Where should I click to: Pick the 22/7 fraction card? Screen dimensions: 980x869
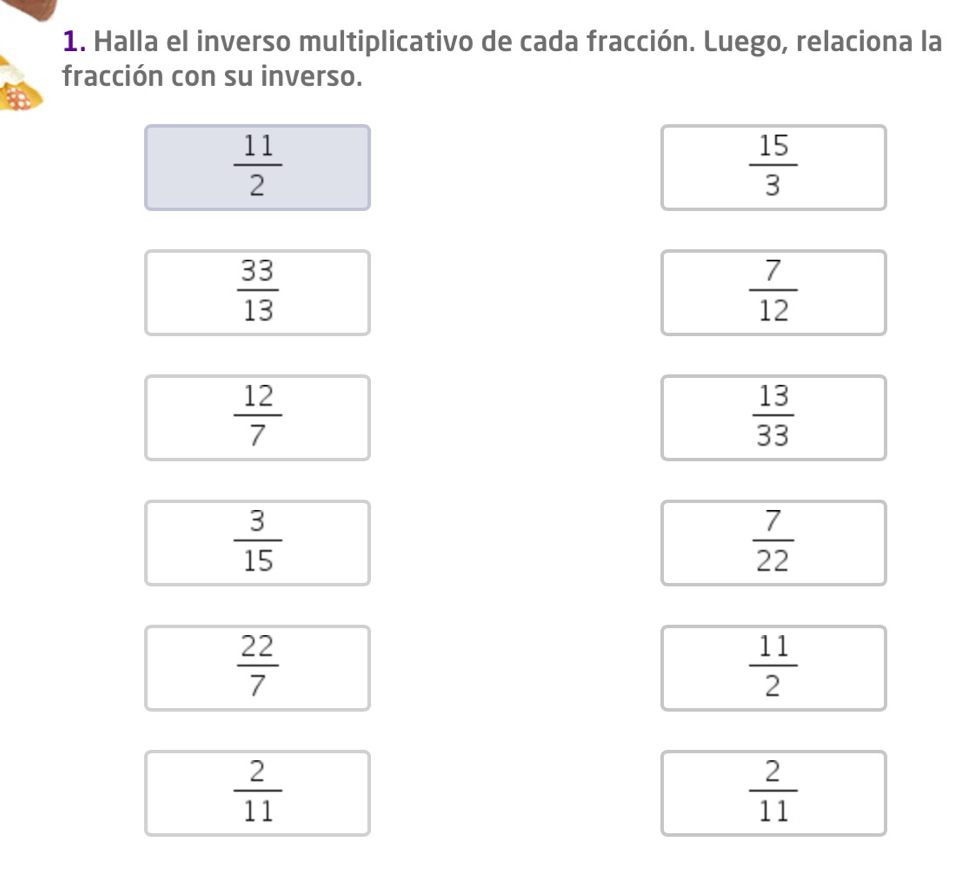(x=257, y=668)
